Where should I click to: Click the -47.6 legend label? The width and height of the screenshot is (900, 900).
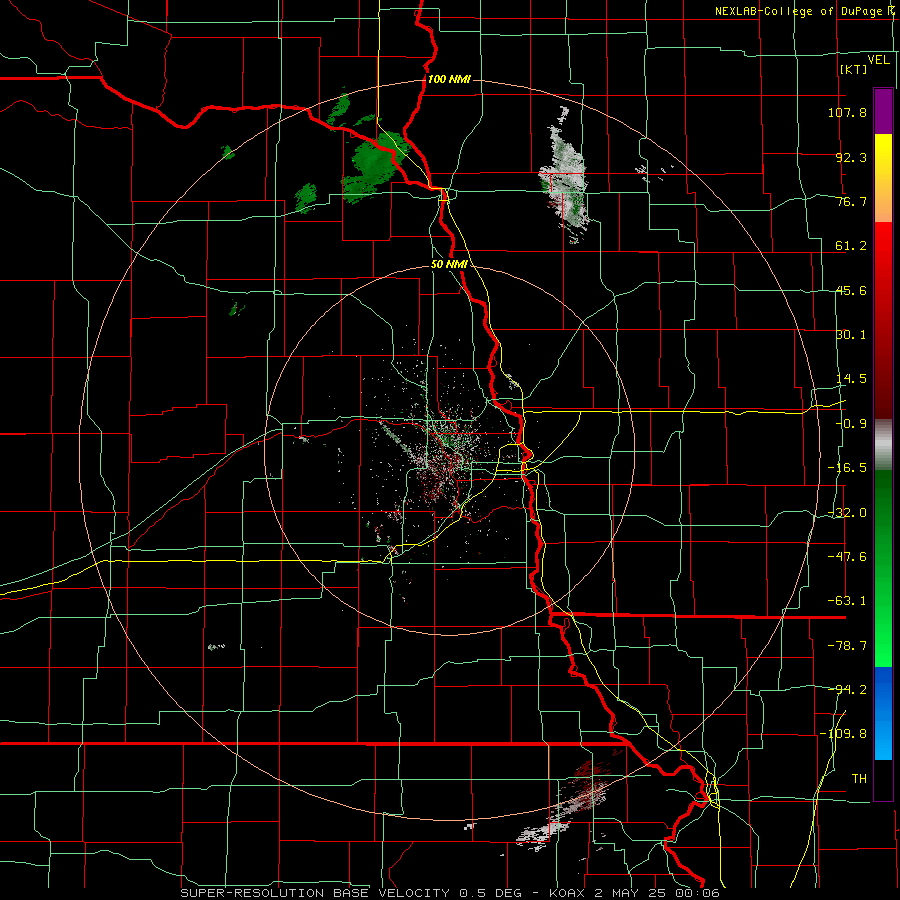[847, 557]
